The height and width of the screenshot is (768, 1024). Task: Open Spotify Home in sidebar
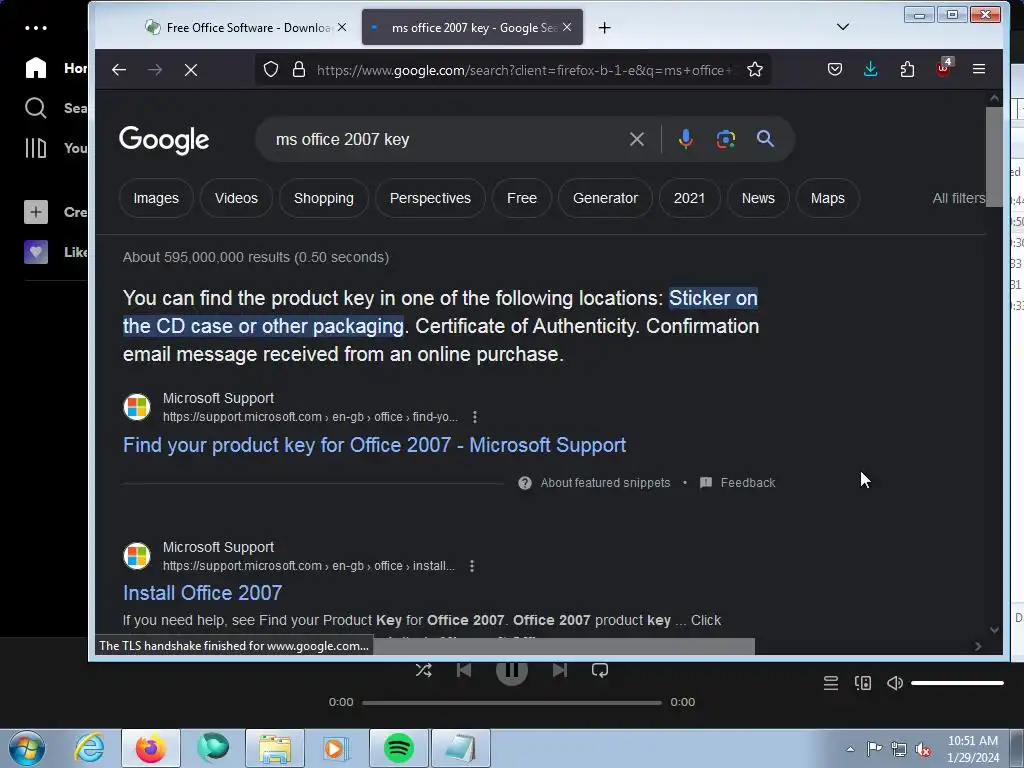pyautogui.click(x=56, y=68)
